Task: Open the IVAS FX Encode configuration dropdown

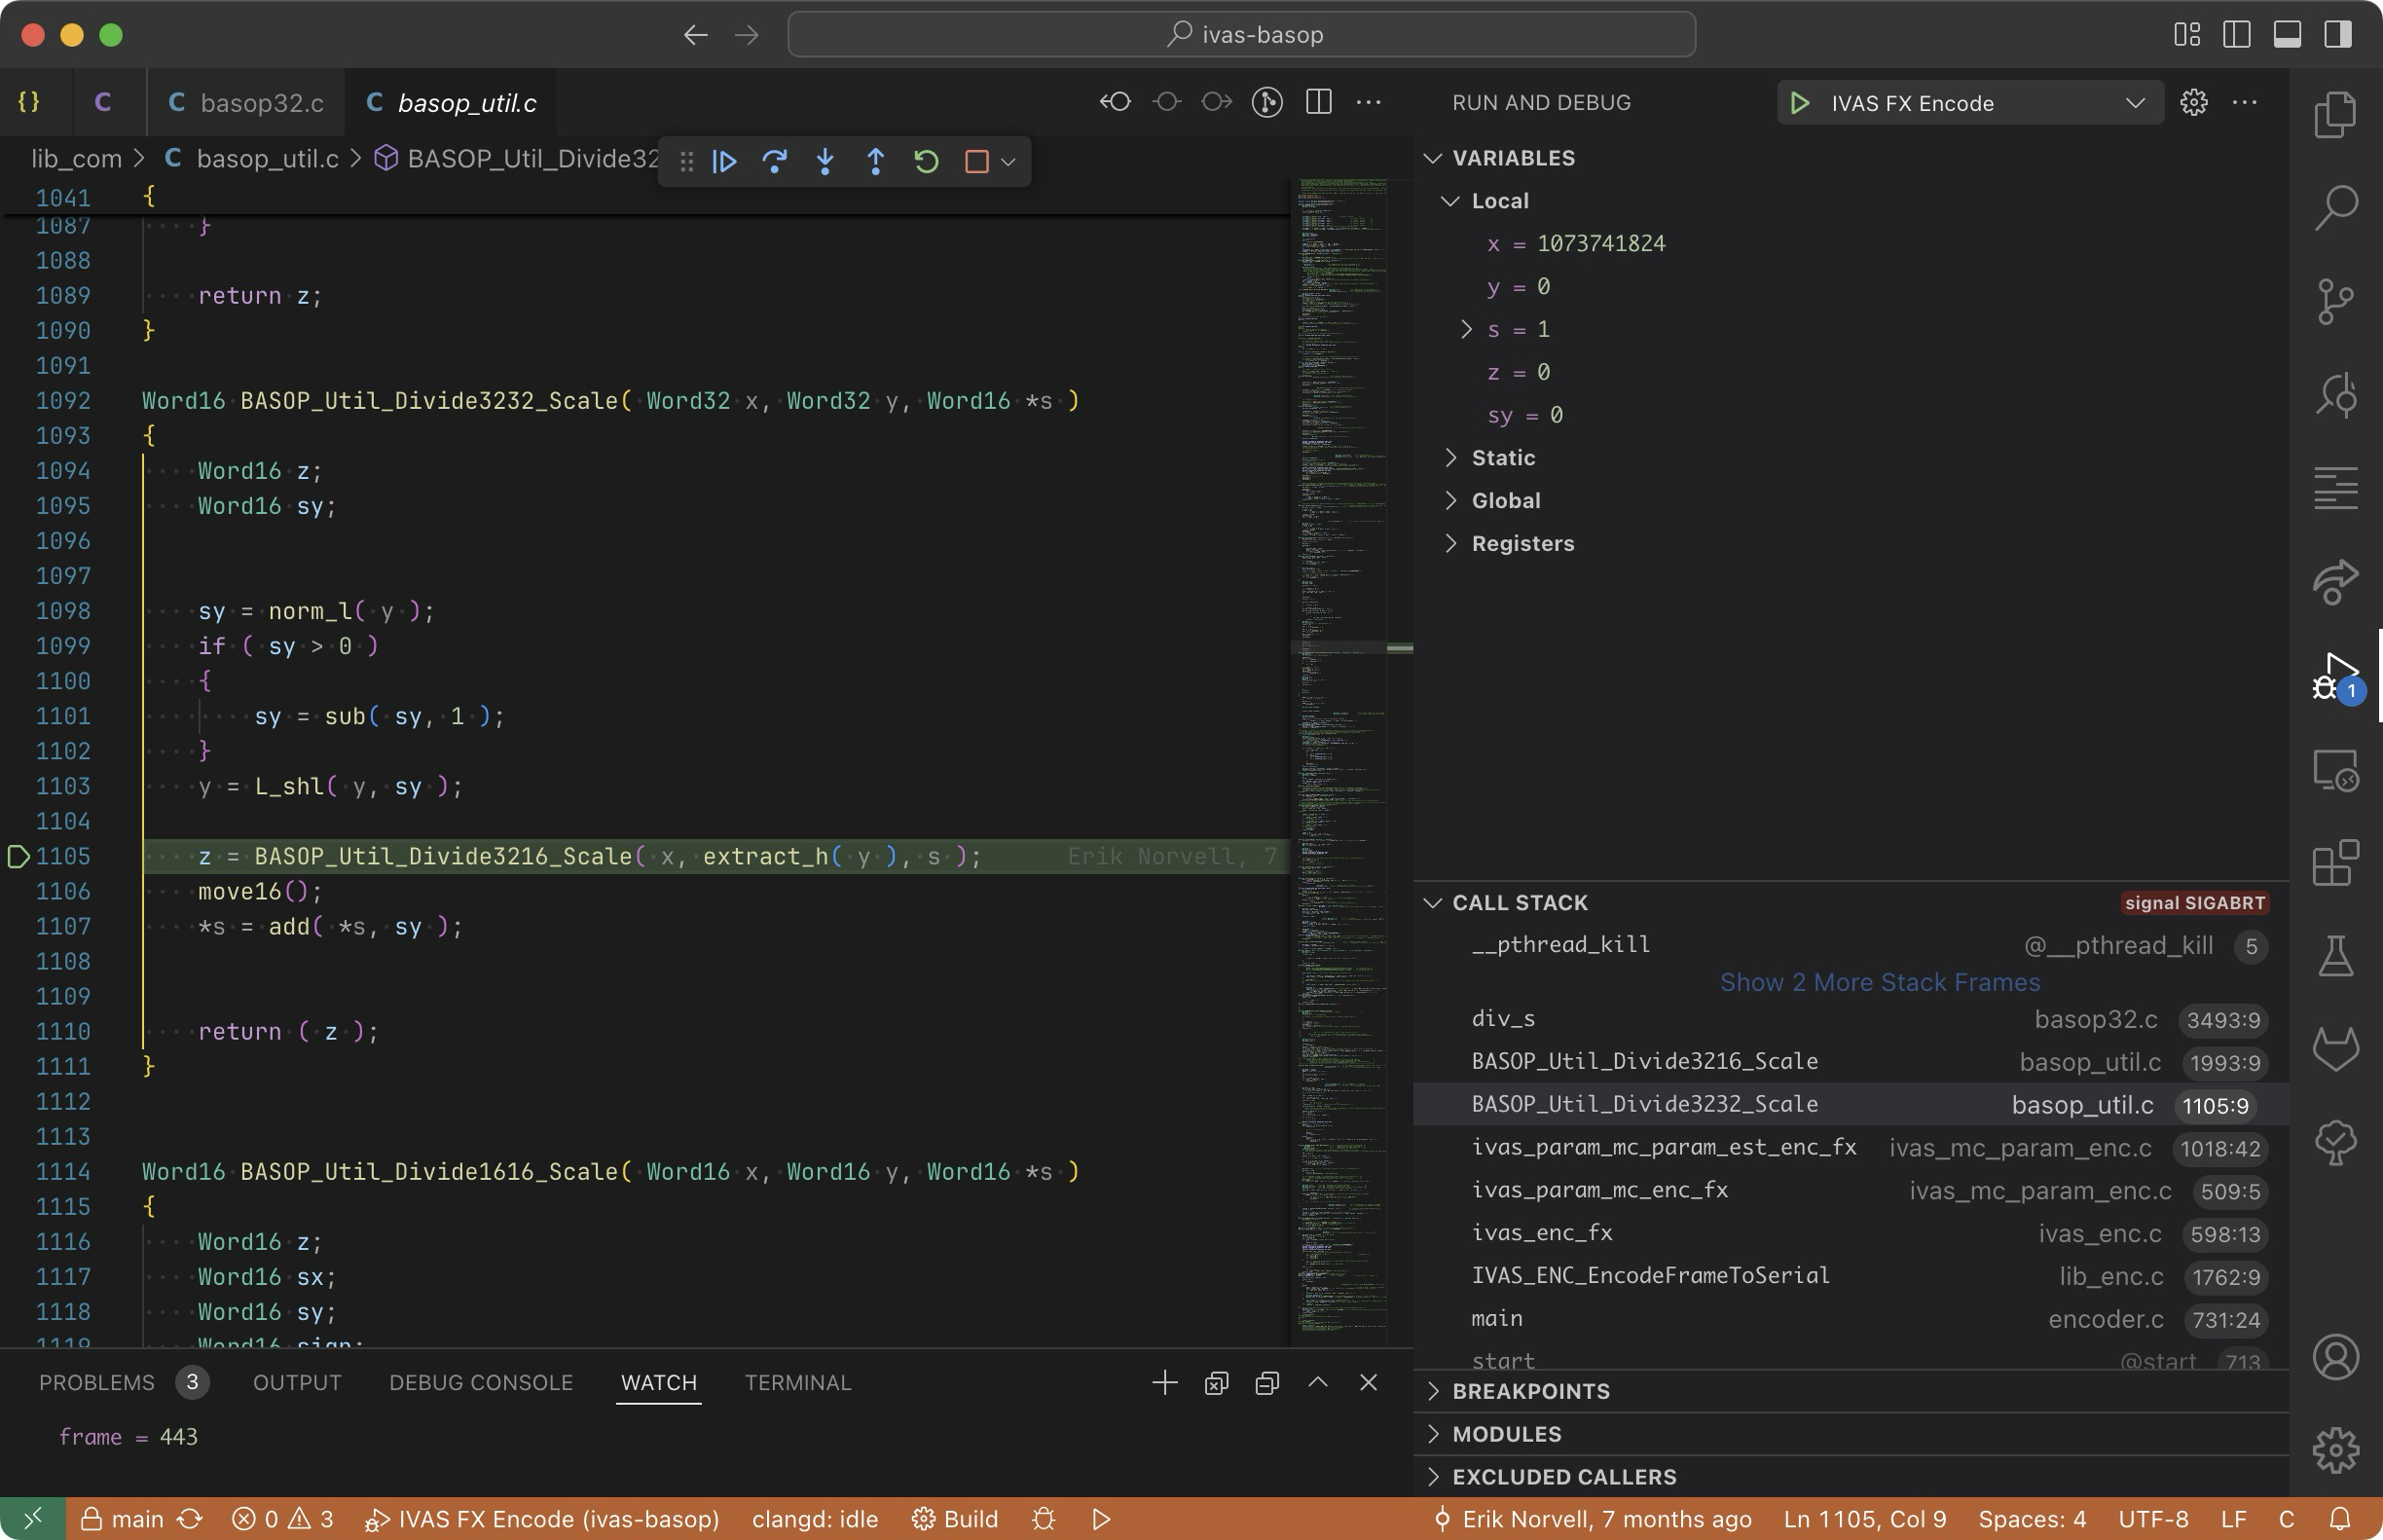Action: tap(2134, 103)
